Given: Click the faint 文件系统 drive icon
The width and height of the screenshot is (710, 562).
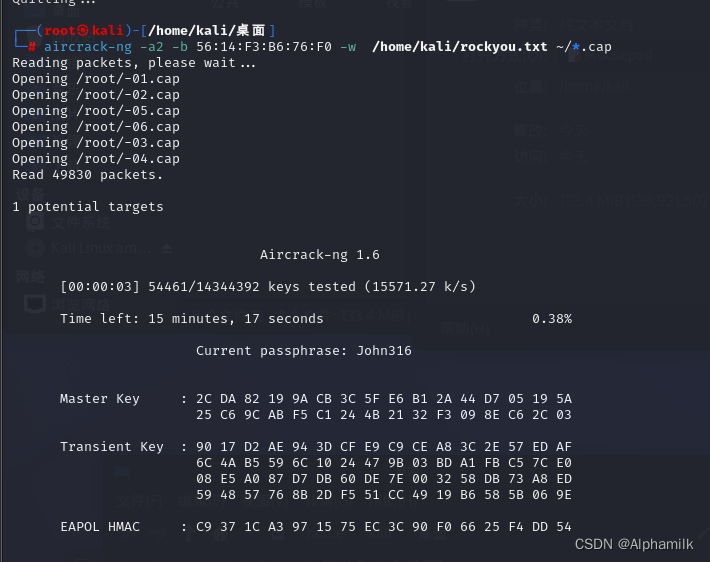Looking at the screenshot, I should point(35,222).
